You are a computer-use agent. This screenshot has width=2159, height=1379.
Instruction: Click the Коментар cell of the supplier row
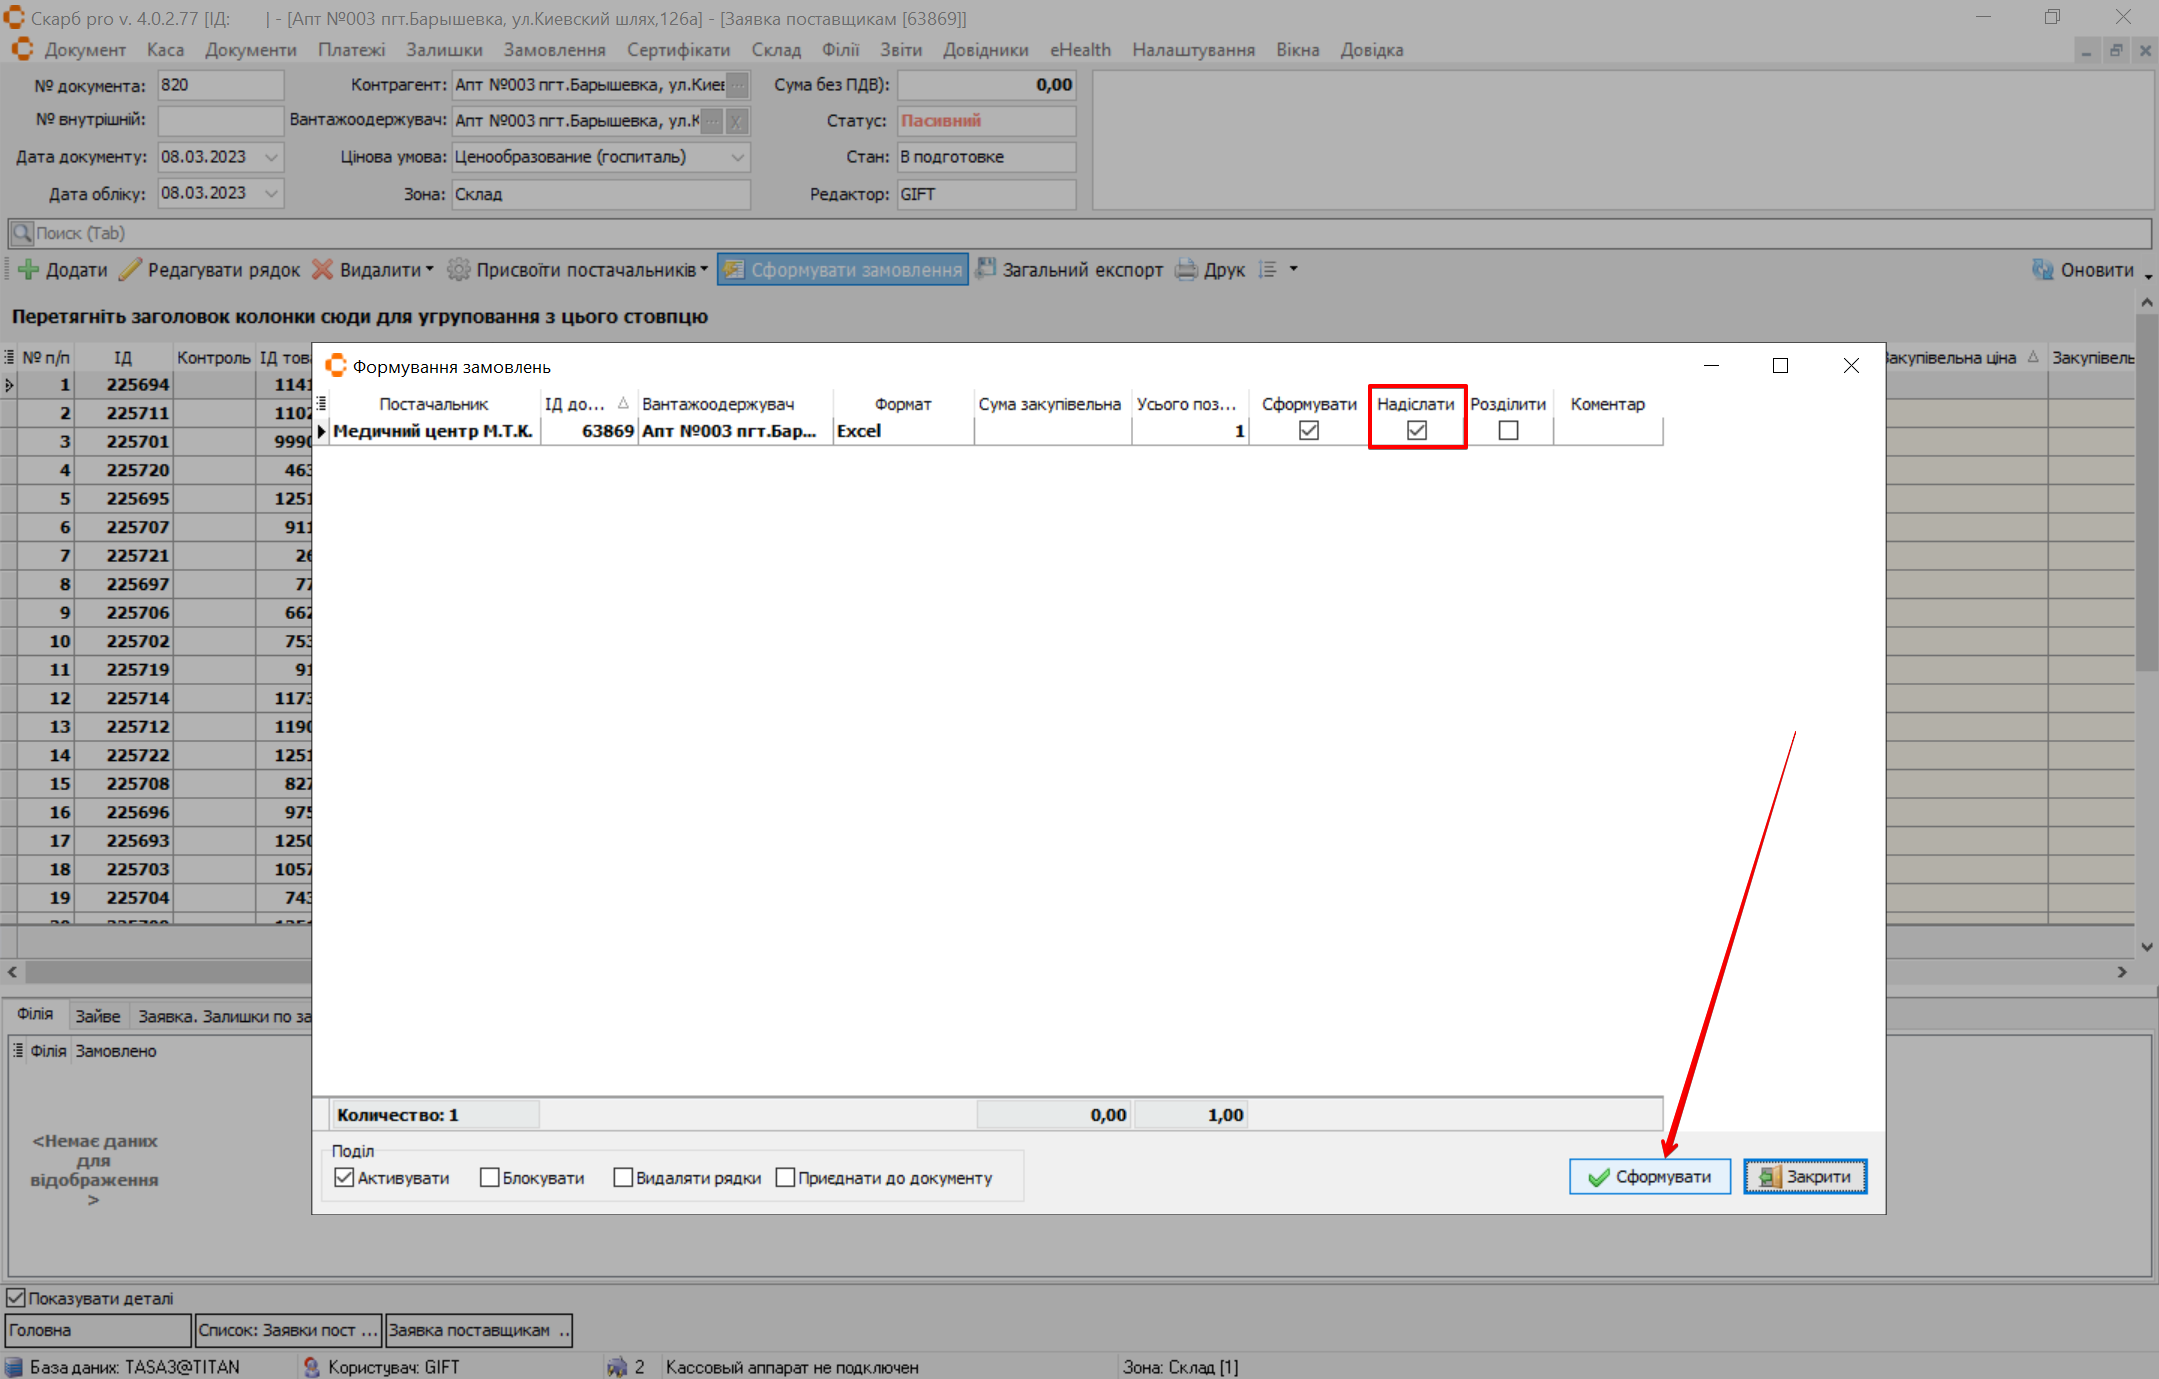pyautogui.click(x=1607, y=431)
